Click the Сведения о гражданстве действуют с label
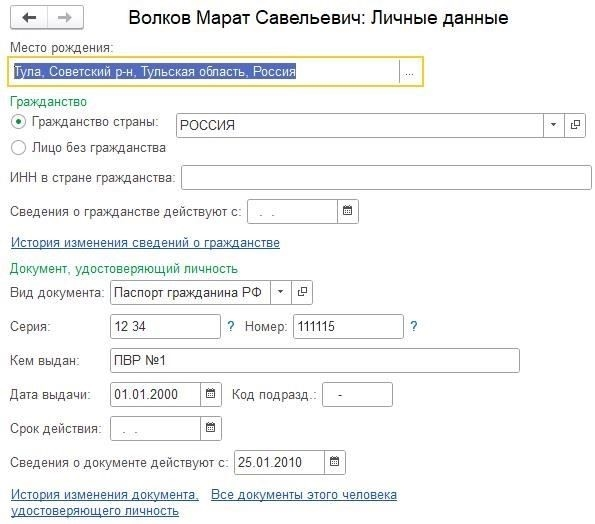Screen dimensions: 595x524 click(x=126, y=211)
